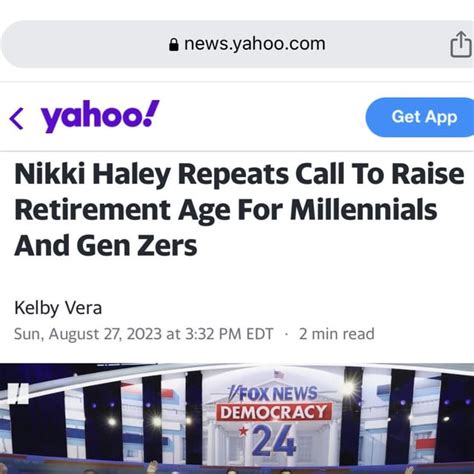Click the Fox News logo in the photo
Viewport: 474px width, 474px height.
[x=273, y=394]
